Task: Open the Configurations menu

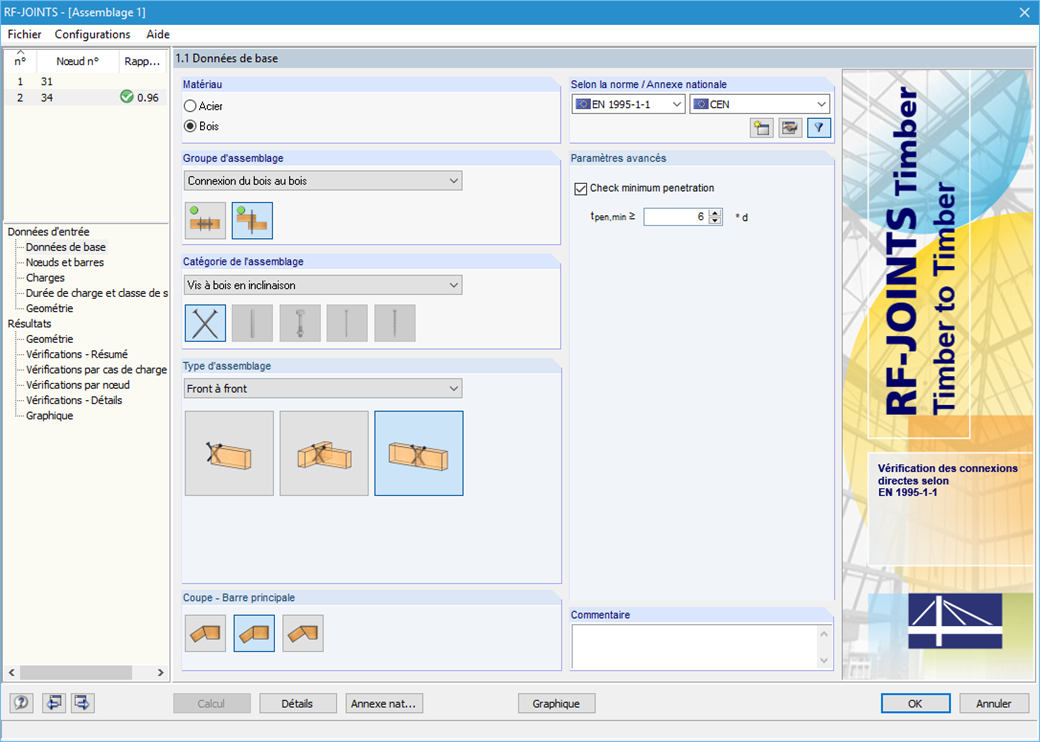Action: pyautogui.click(x=92, y=34)
